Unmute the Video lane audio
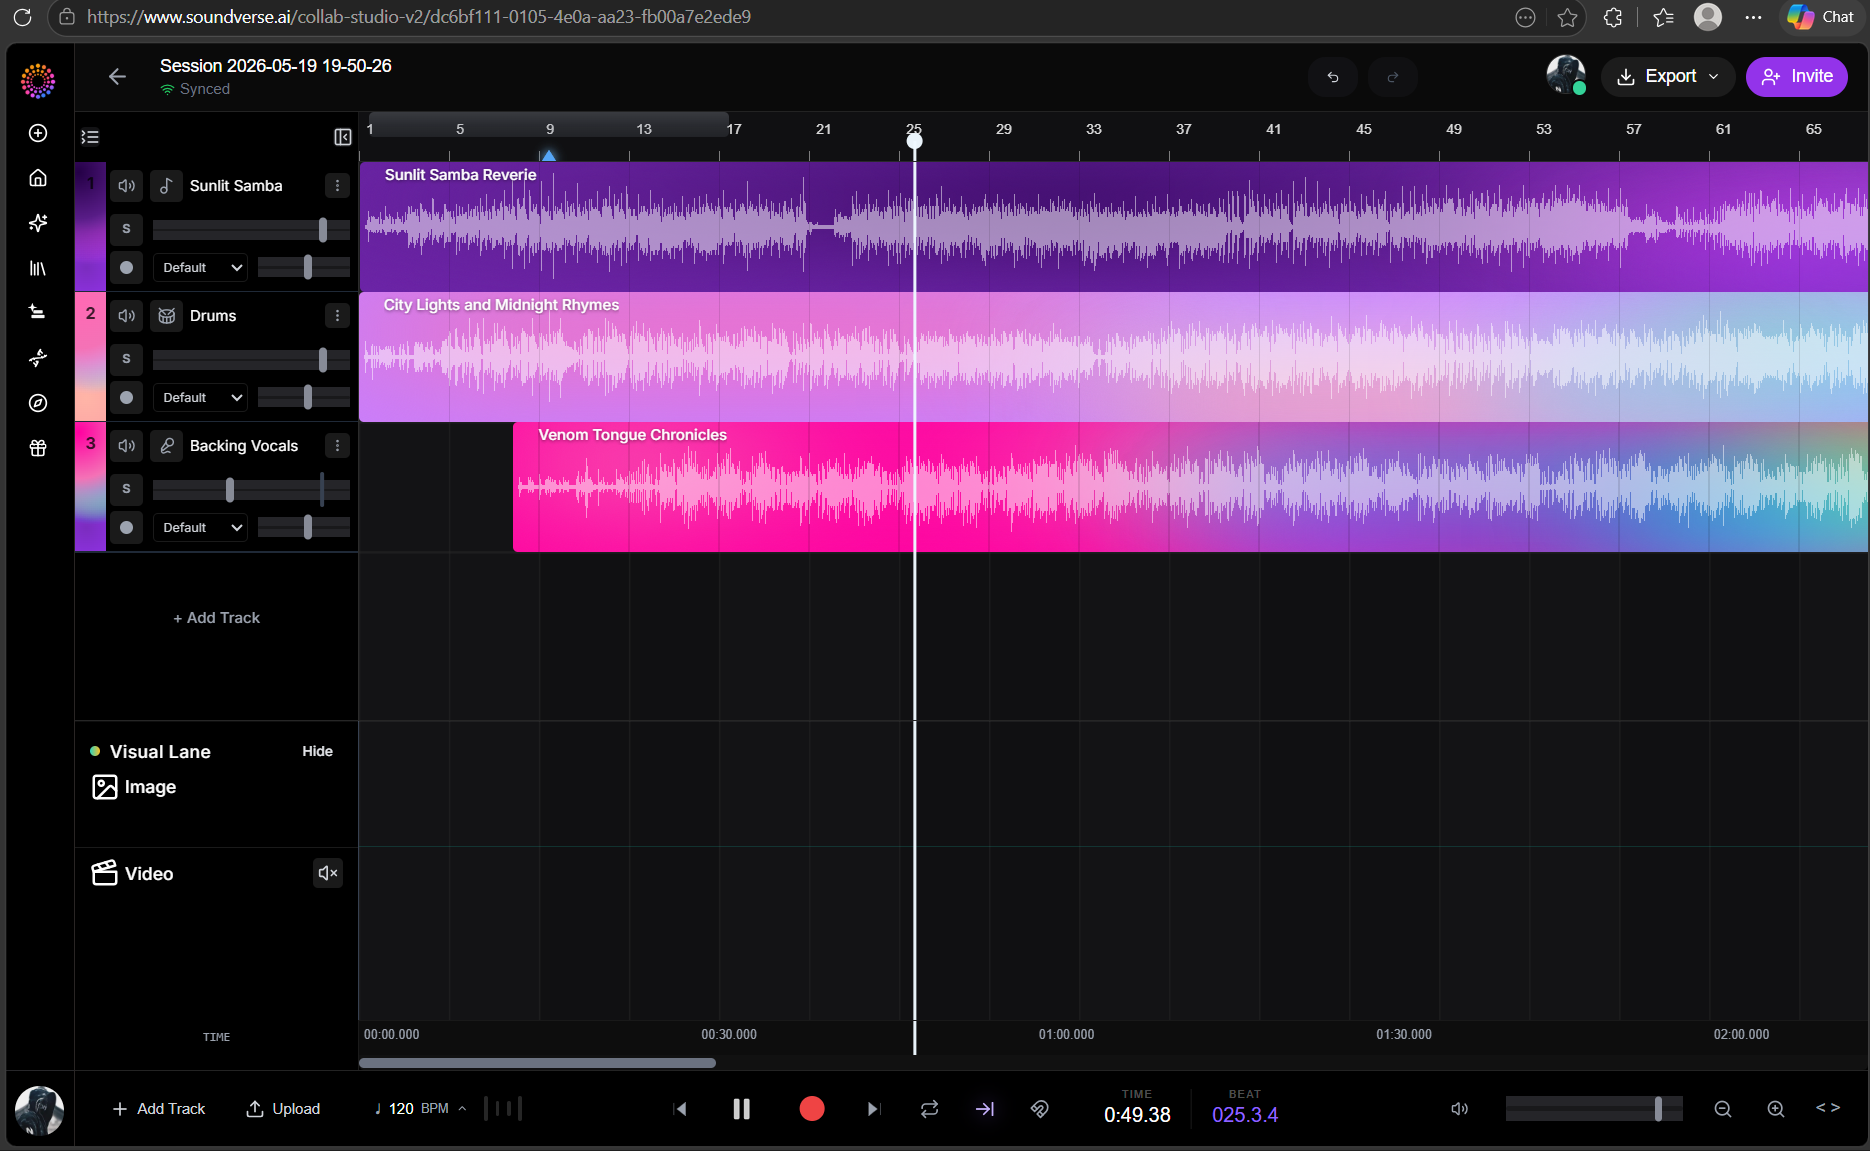The image size is (1870, 1151). coord(328,873)
